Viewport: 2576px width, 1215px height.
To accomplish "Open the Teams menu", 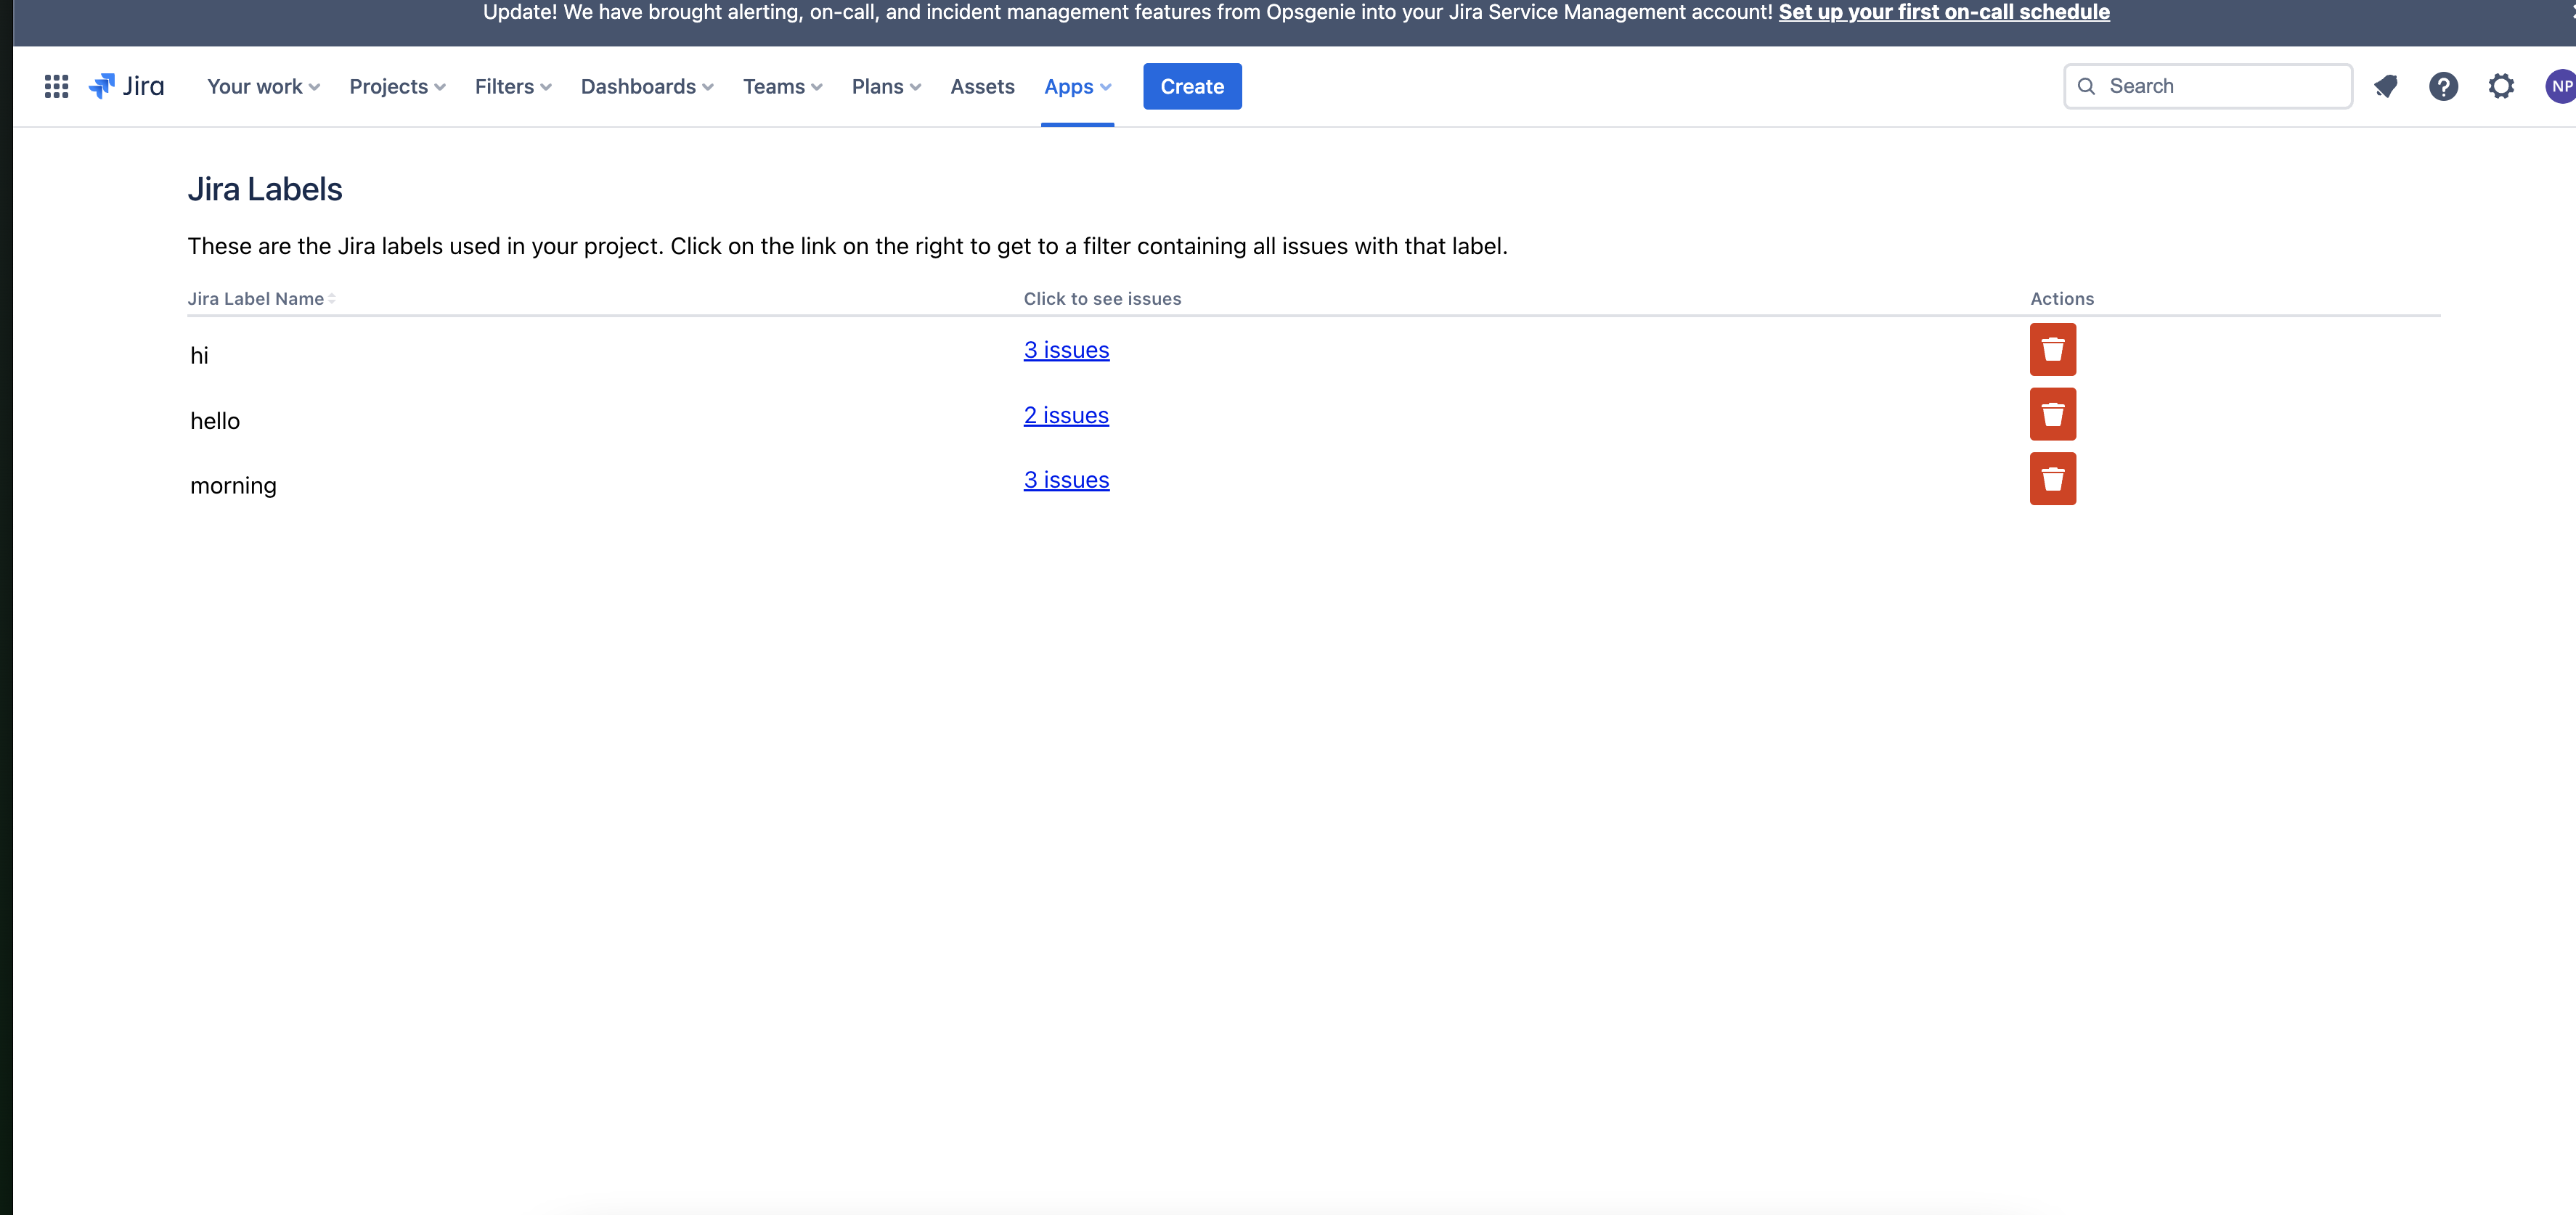I will [782, 87].
